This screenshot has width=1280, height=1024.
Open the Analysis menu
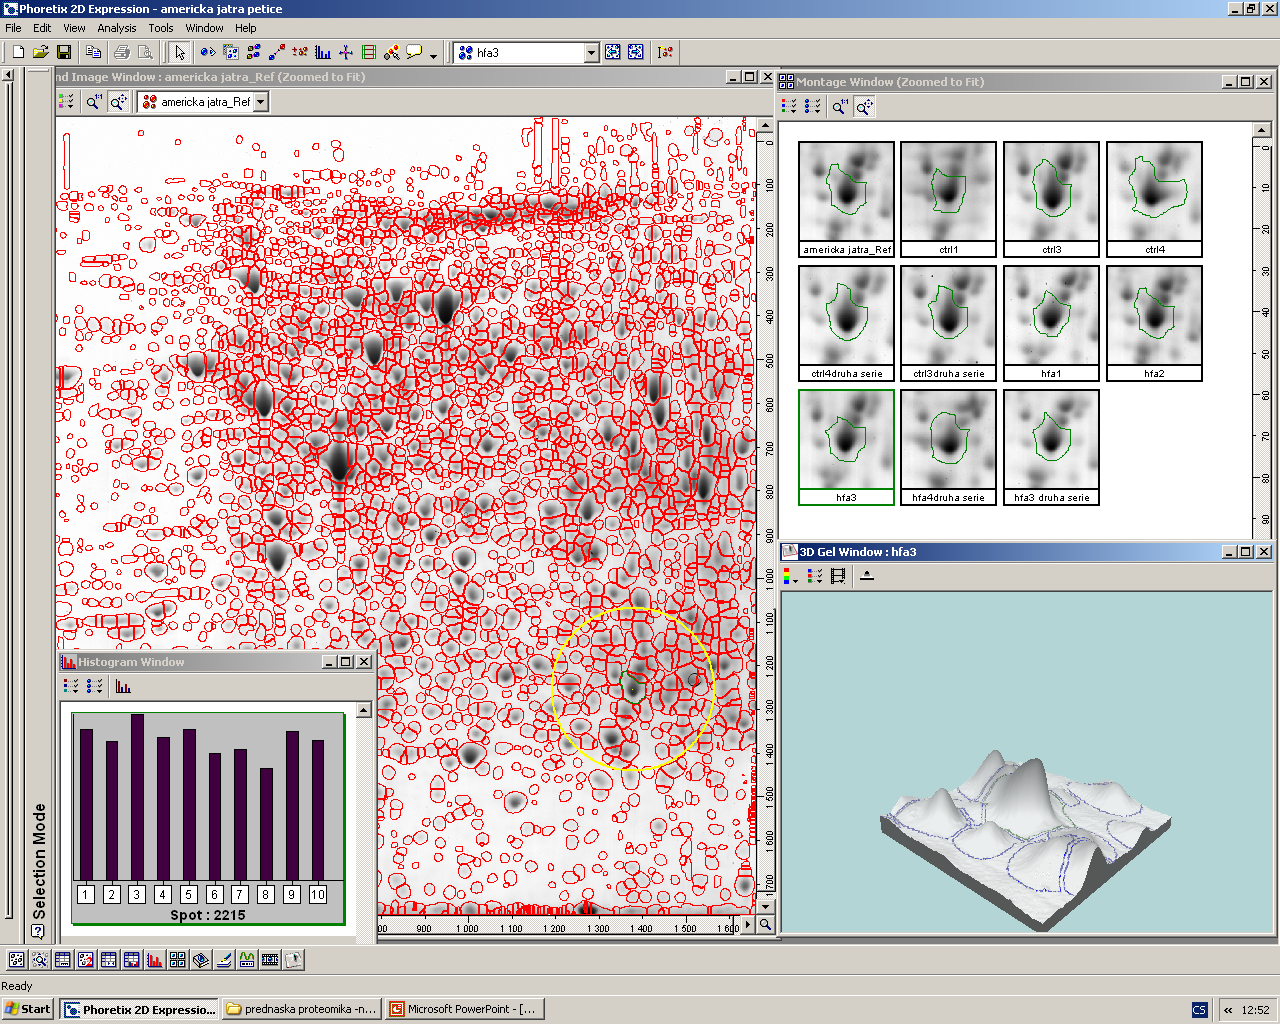coord(117,28)
